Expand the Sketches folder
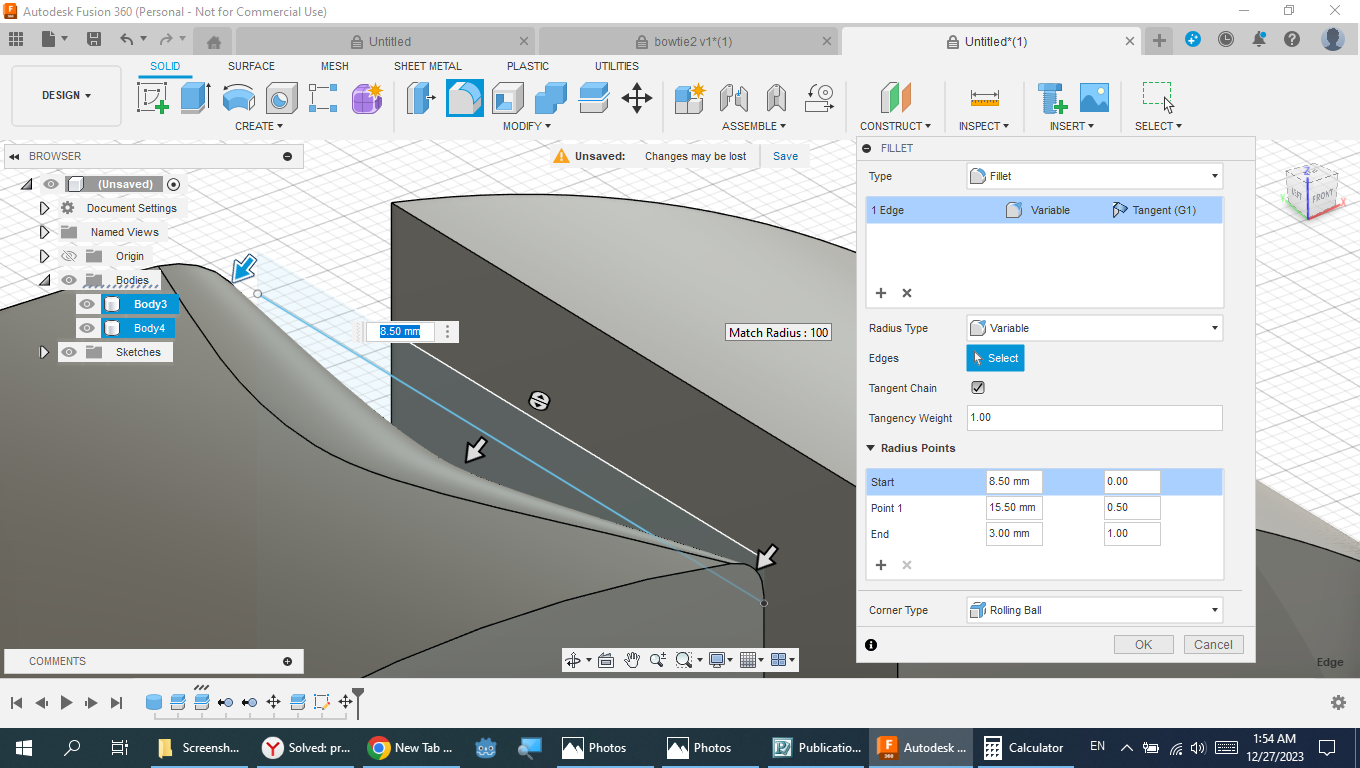 click(x=44, y=351)
